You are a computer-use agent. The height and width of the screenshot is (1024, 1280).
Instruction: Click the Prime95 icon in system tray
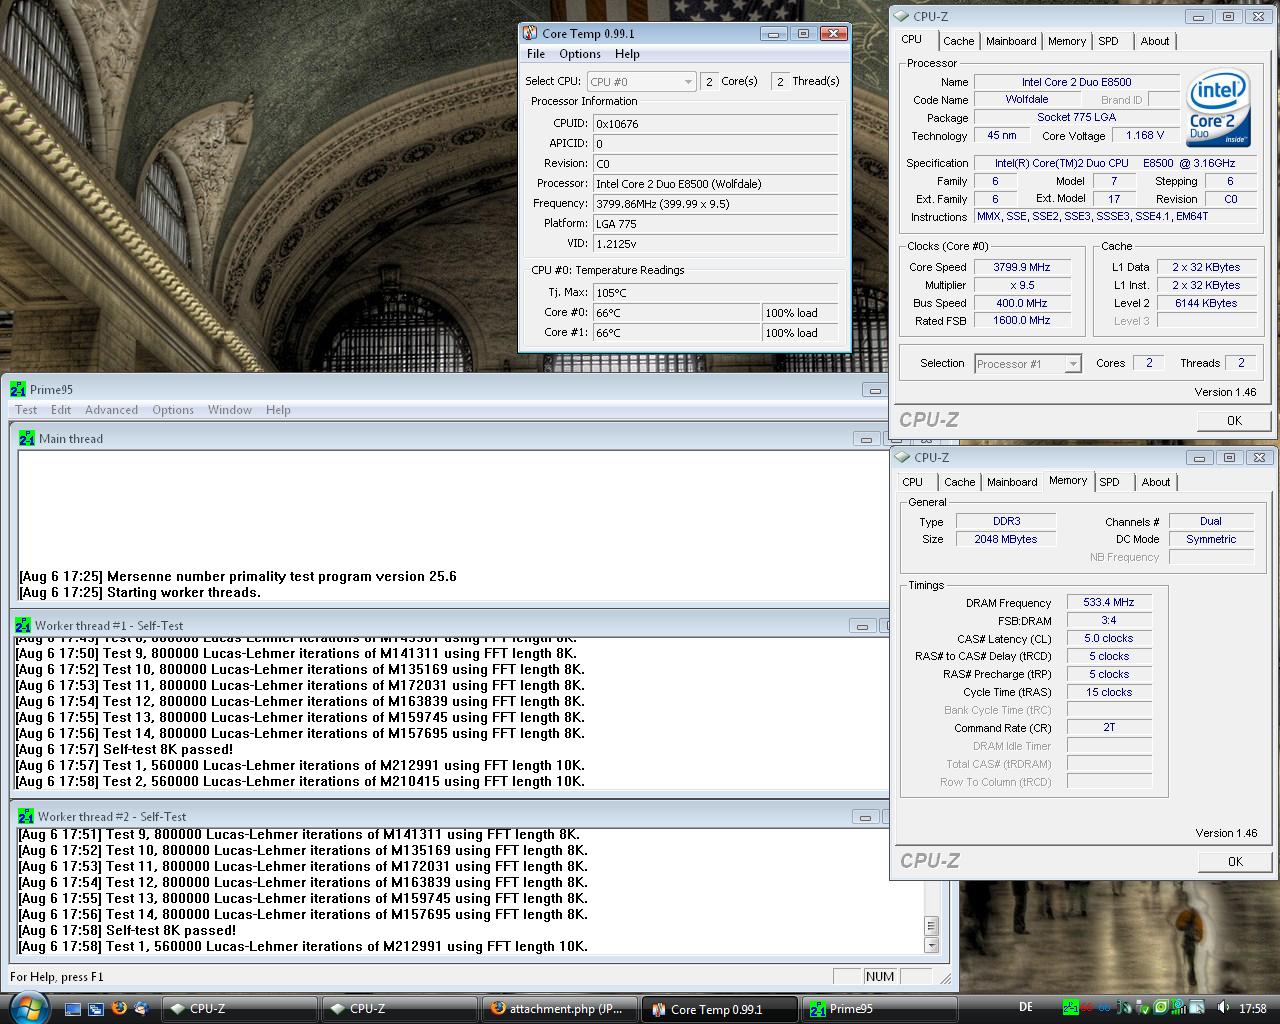pyautogui.click(x=1070, y=1008)
